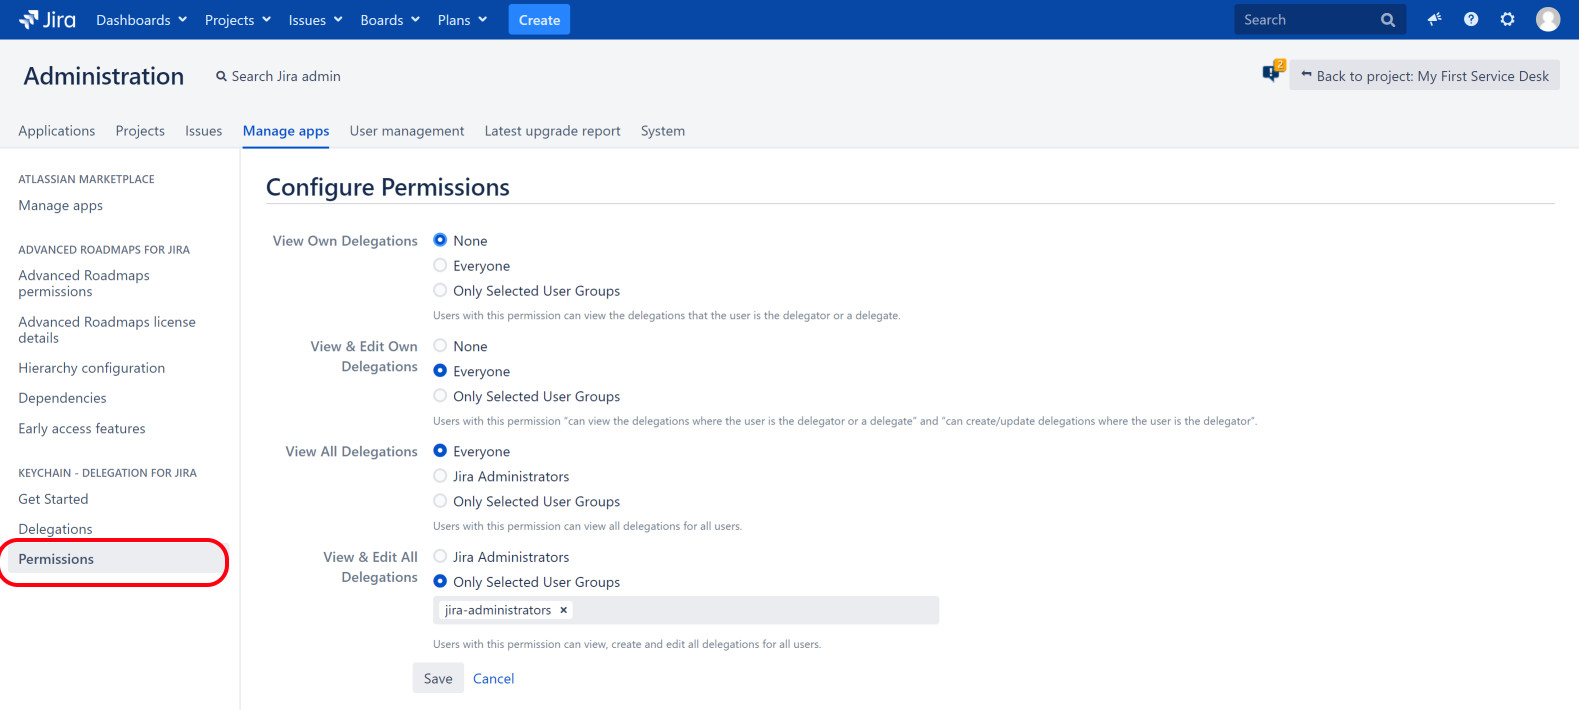Switch to the User management tab
This screenshot has width=1579, height=710.
(x=407, y=131)
